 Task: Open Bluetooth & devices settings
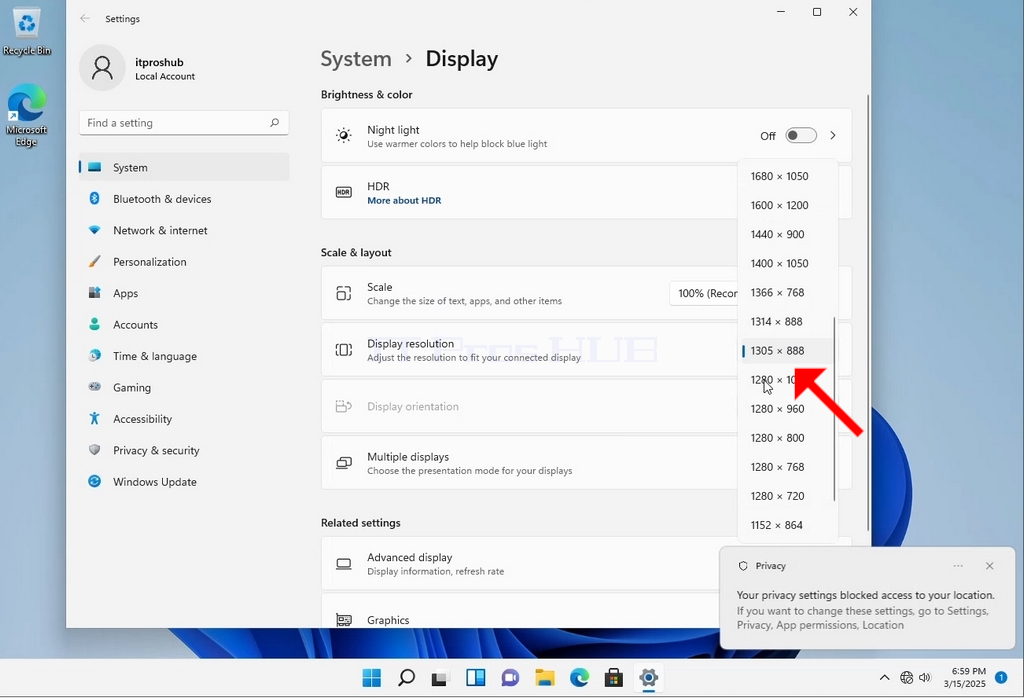[x=184, y=198]
